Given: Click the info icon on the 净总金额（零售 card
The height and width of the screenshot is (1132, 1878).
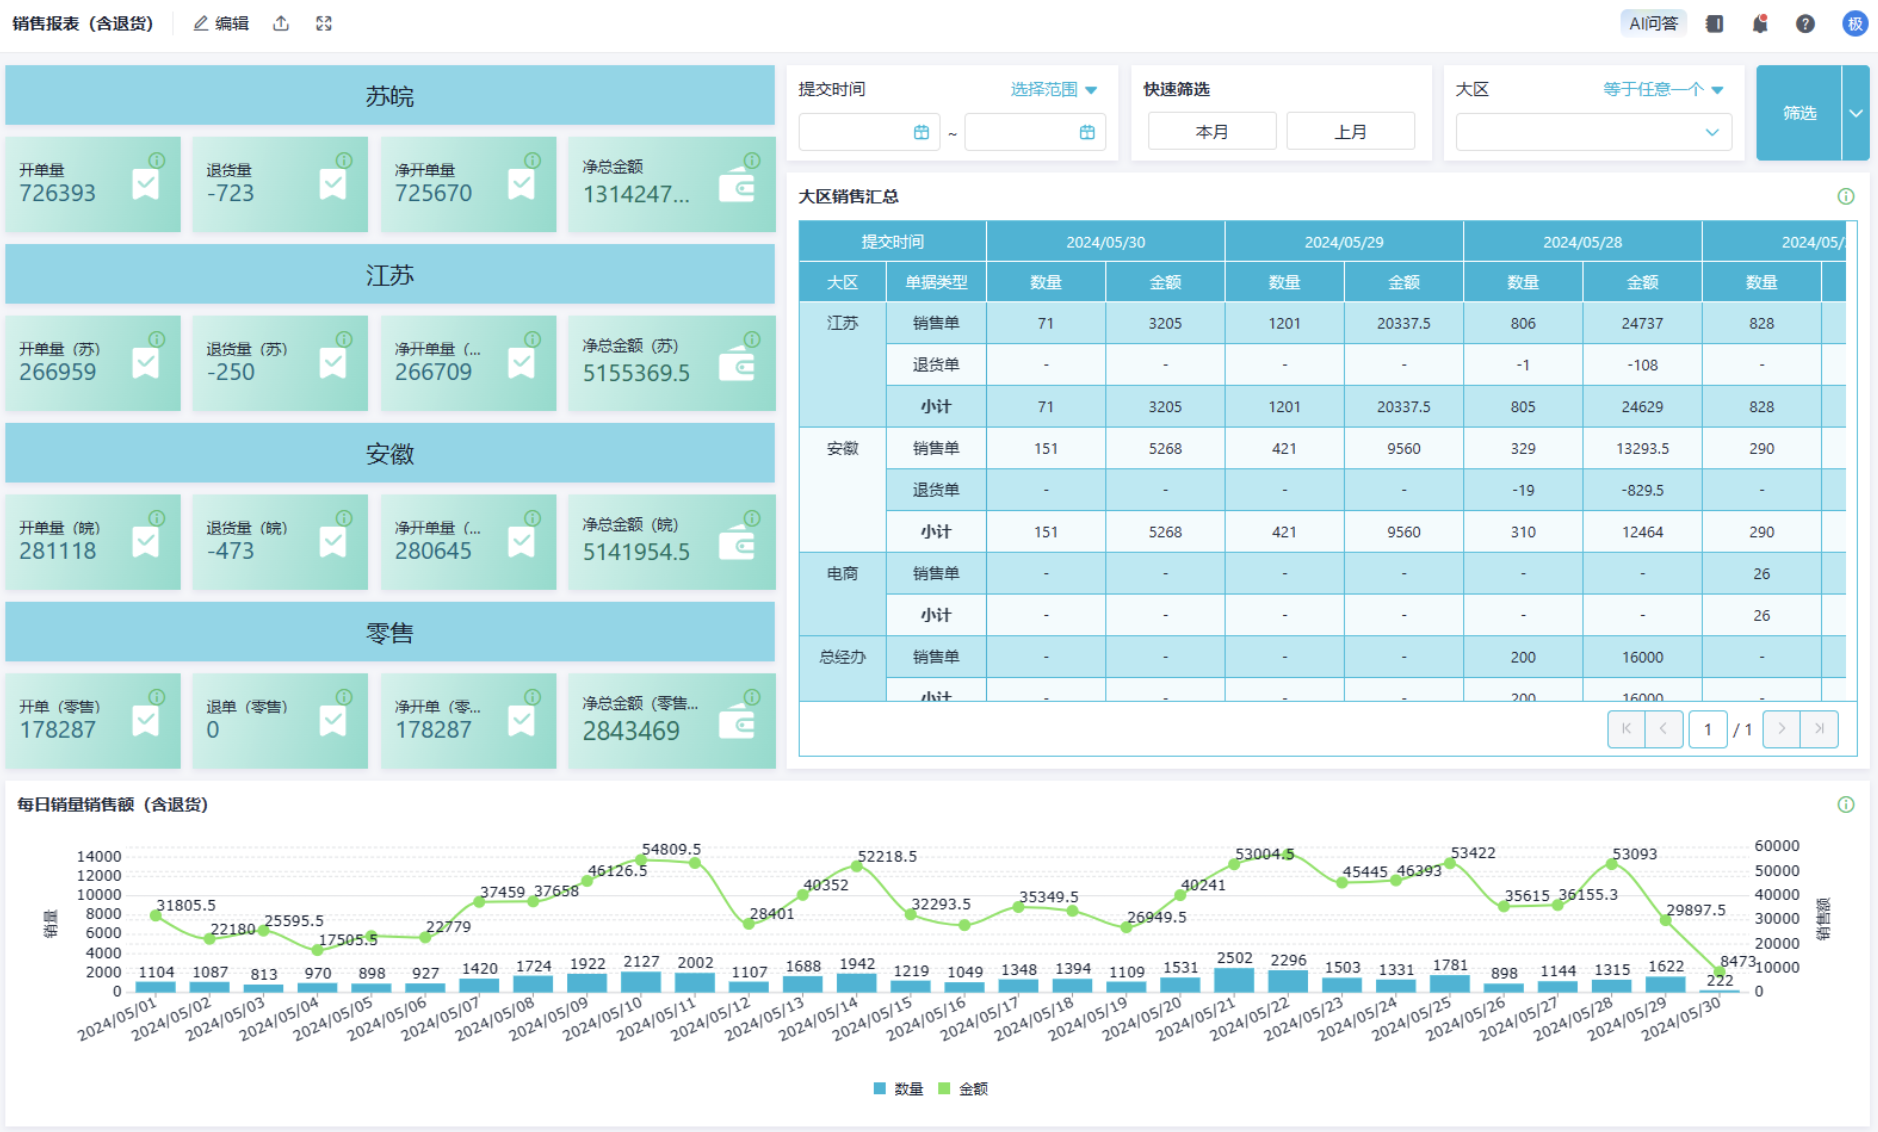Looking at the screenshot, I should [x=752, y=697].
